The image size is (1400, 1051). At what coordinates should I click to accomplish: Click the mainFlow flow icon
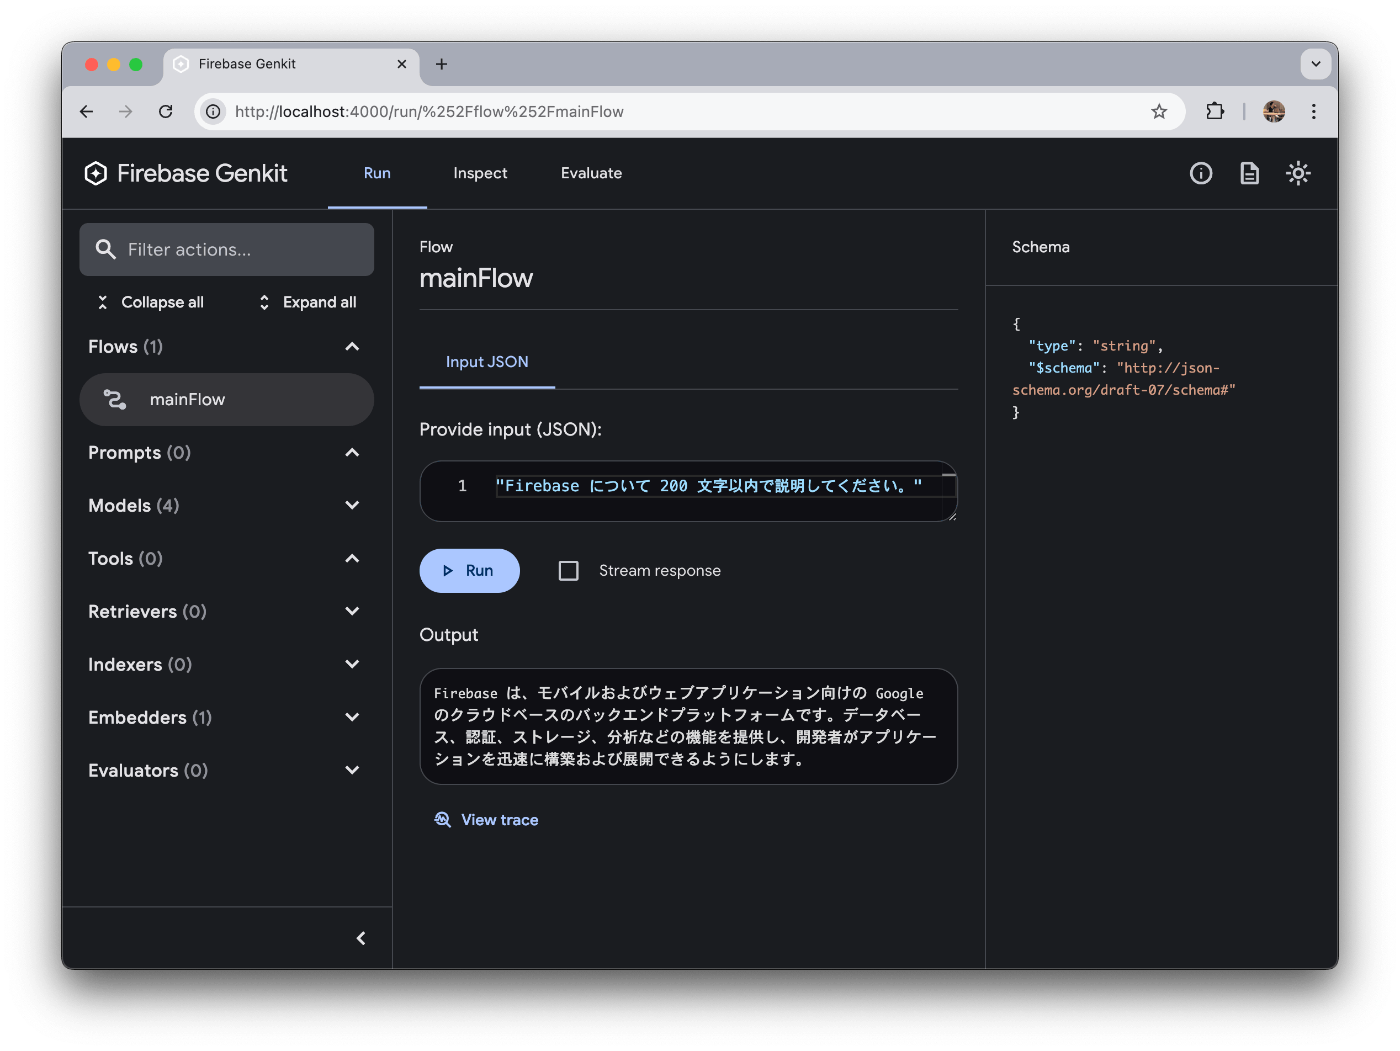pyautogui.click(x=115, y=399)
